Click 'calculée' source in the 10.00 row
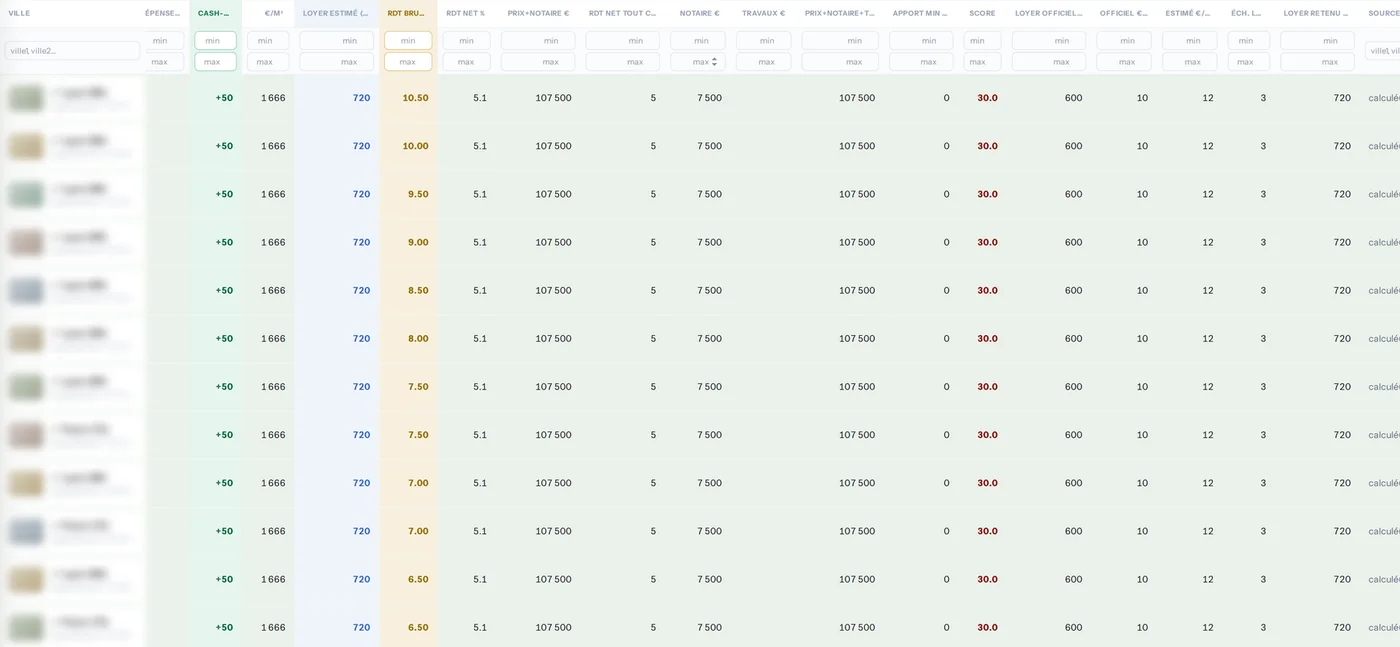The height and width of the screenshot is (647, 1400). click(1384, 146)
